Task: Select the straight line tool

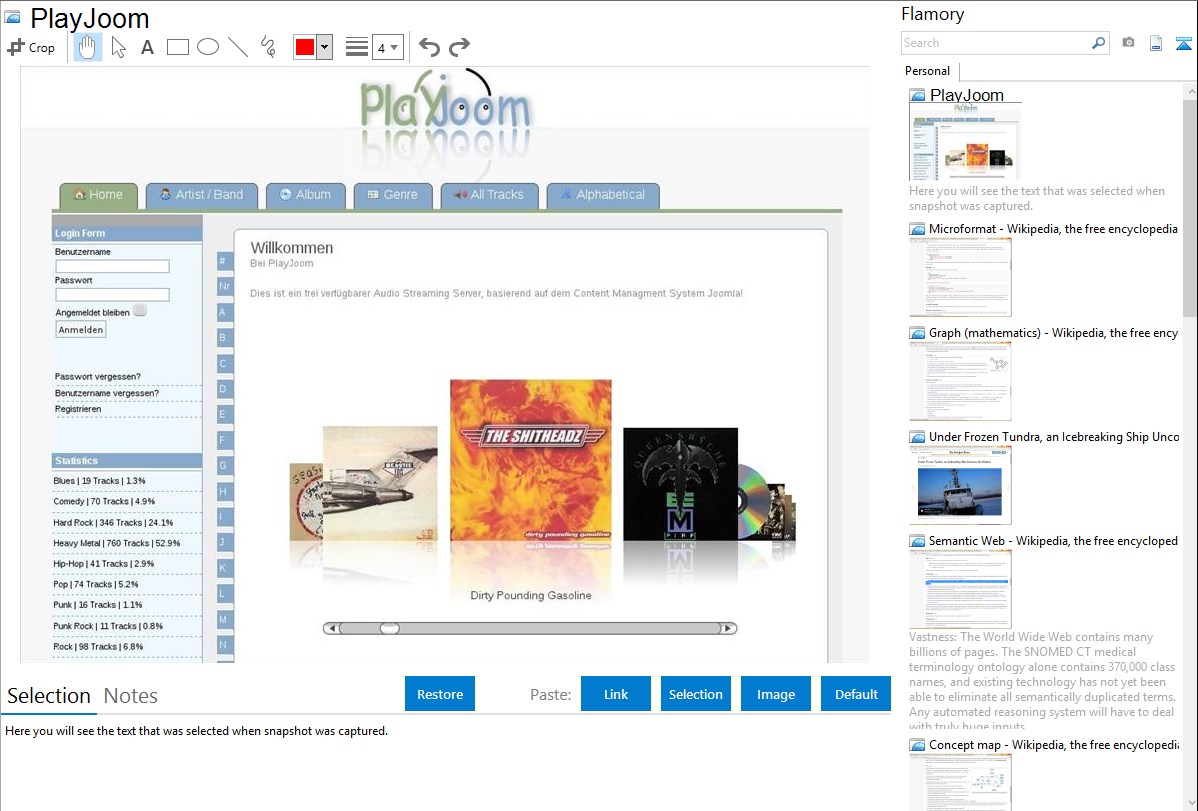Action: click(x=238, y=47)
